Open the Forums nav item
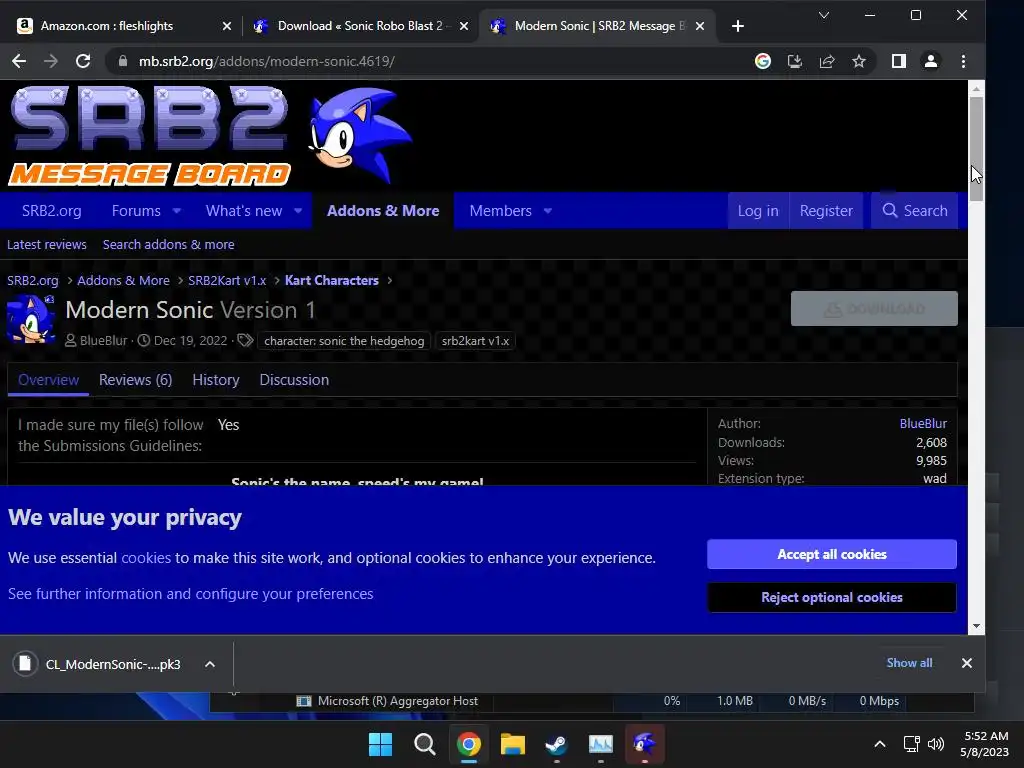 pyautogui.click(x=136, y=211)
